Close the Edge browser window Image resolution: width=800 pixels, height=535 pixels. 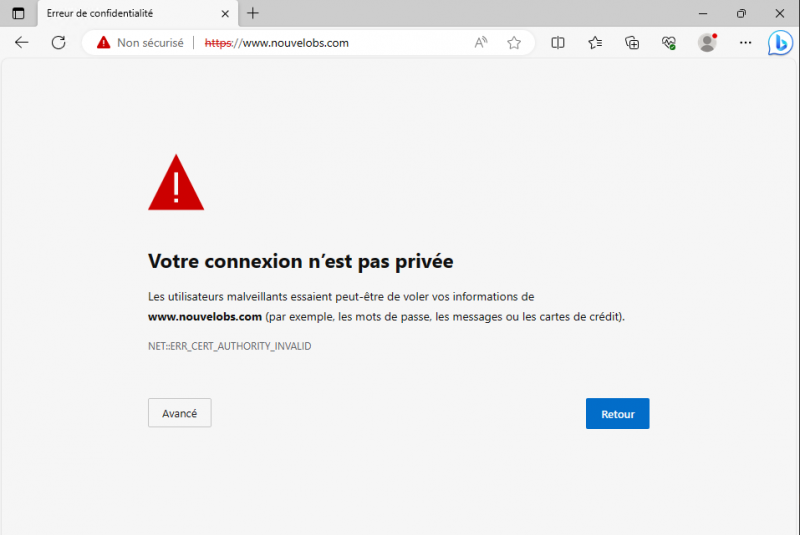[x=780, y=13]
